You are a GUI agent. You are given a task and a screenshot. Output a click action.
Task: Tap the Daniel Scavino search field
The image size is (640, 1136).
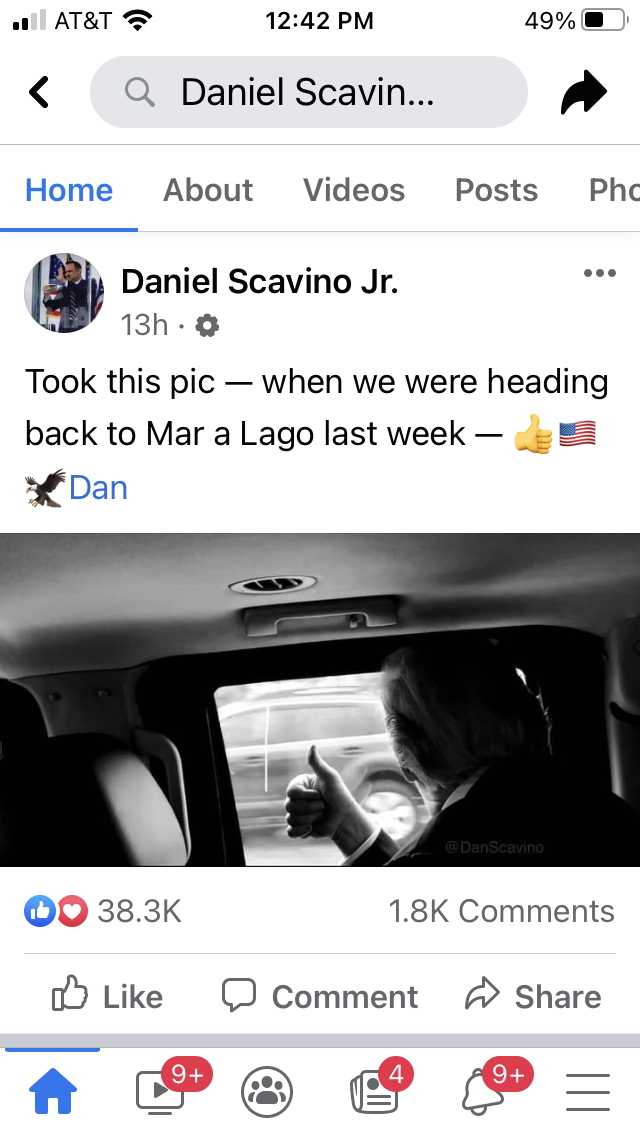click(309, 92)
